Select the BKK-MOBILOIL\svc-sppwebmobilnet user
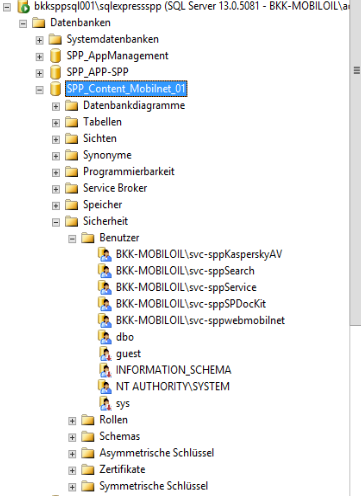361x496 pixels. (200, 320)
